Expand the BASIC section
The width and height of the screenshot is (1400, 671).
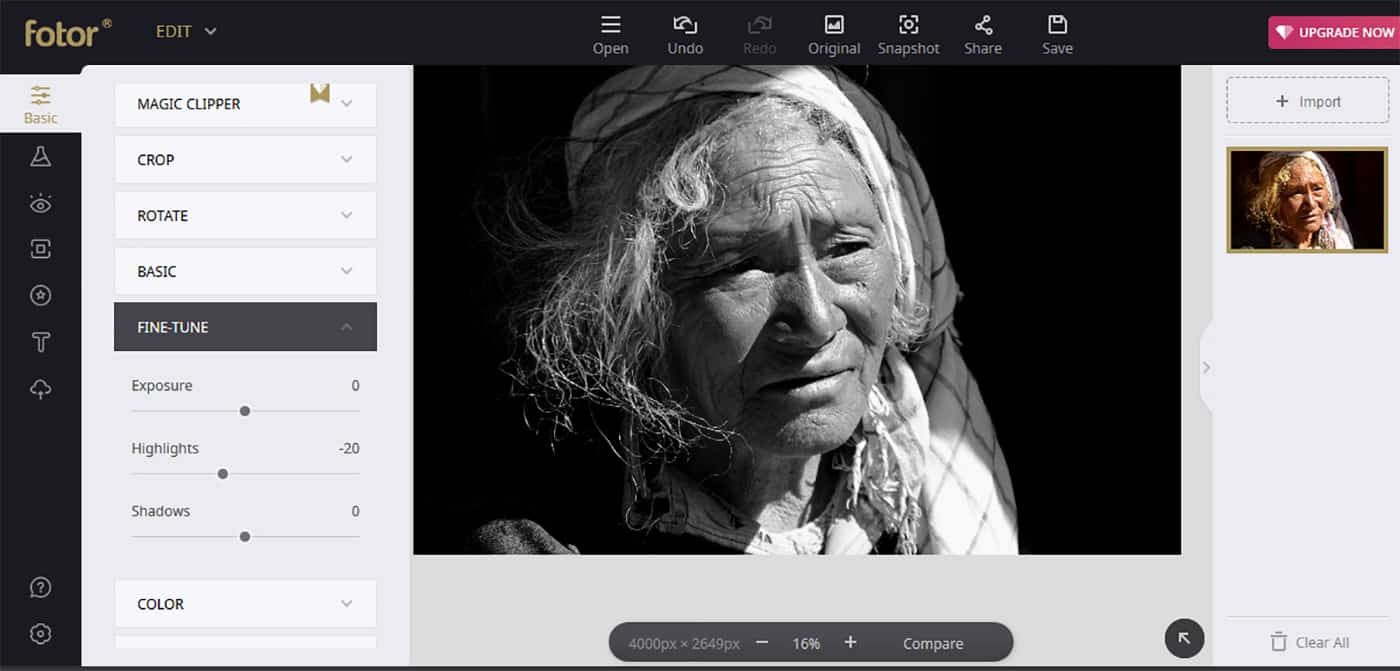pyautogui.click(x=245, y=272)
